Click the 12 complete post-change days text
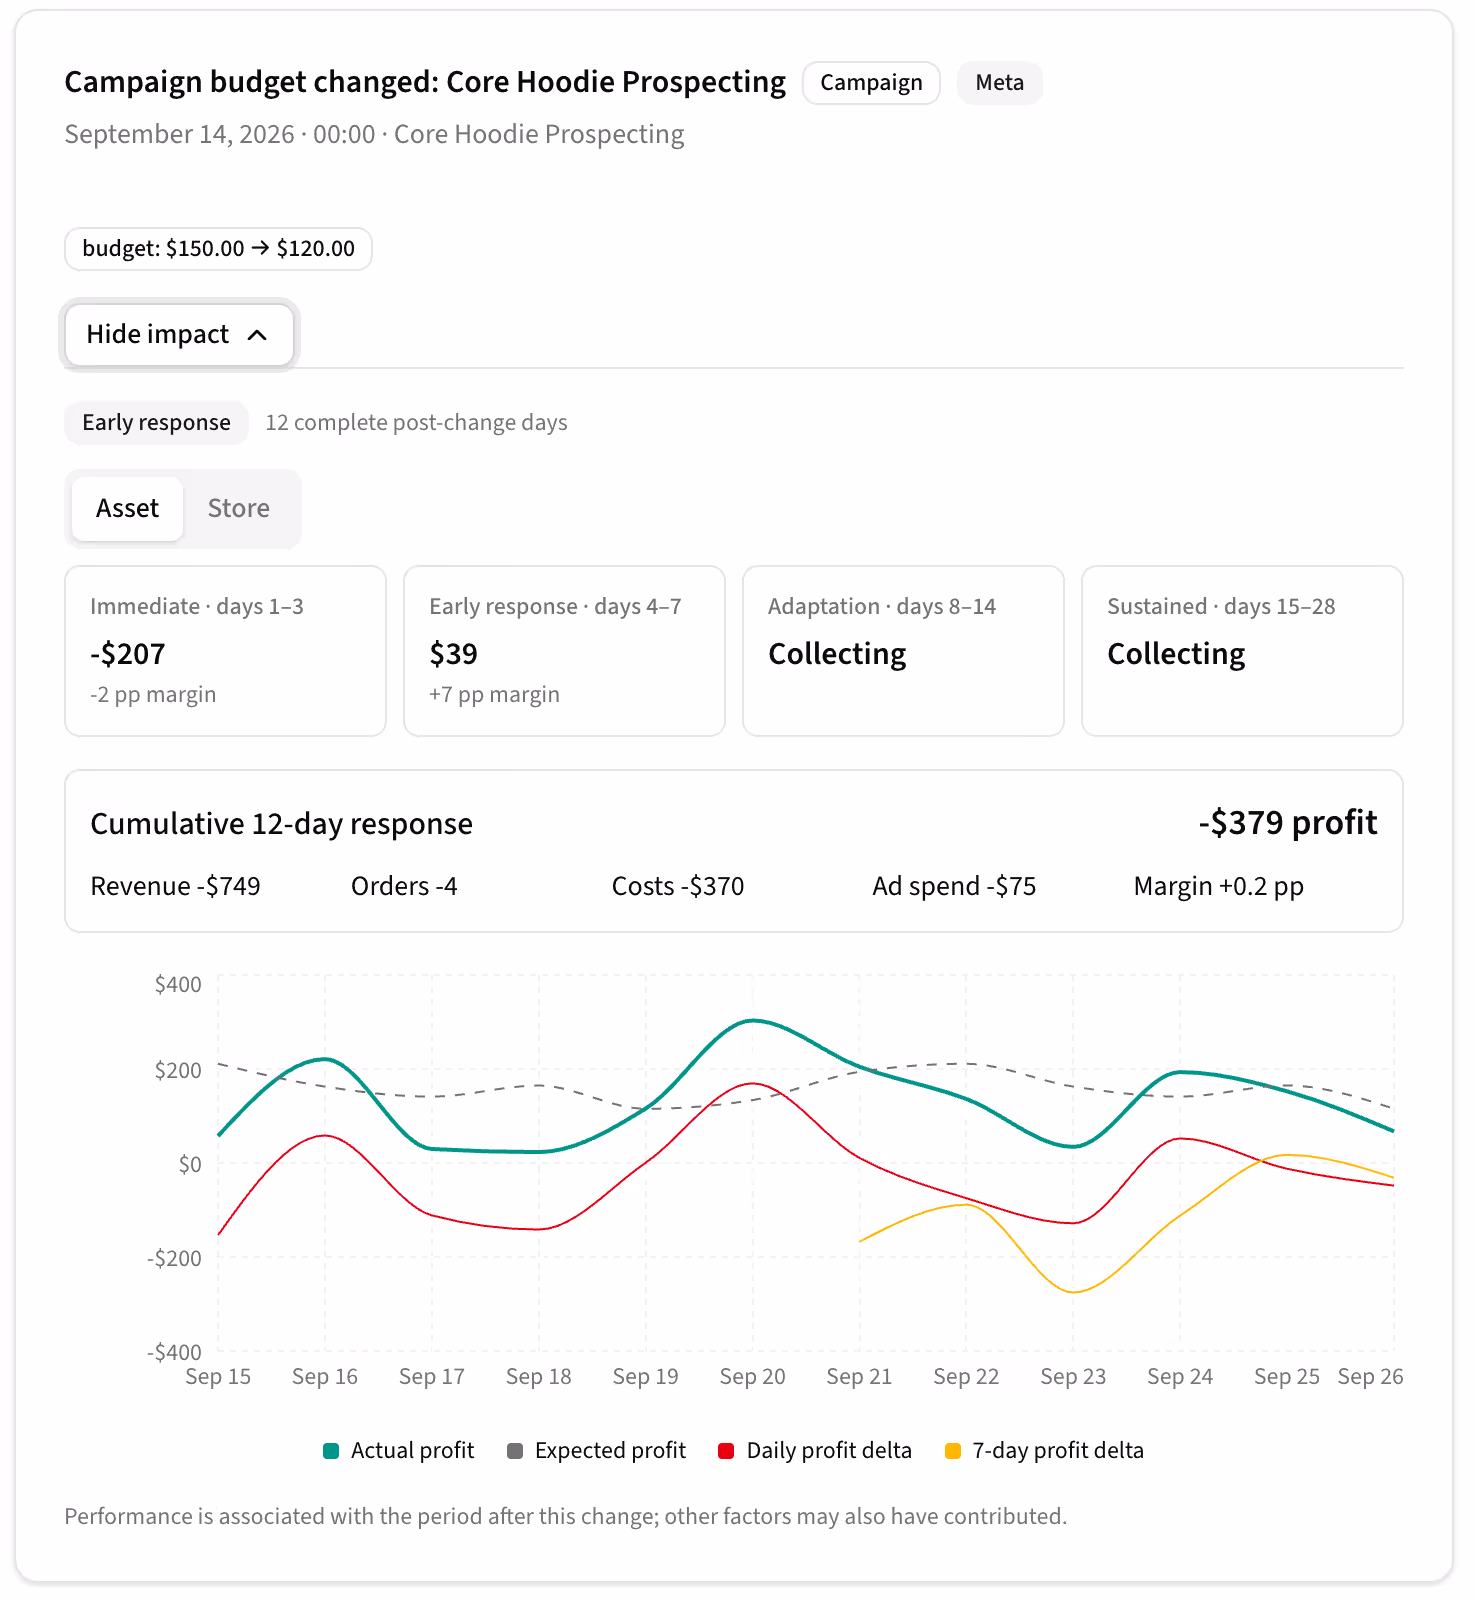The image size is (1474, 1600). pos(416,423)
